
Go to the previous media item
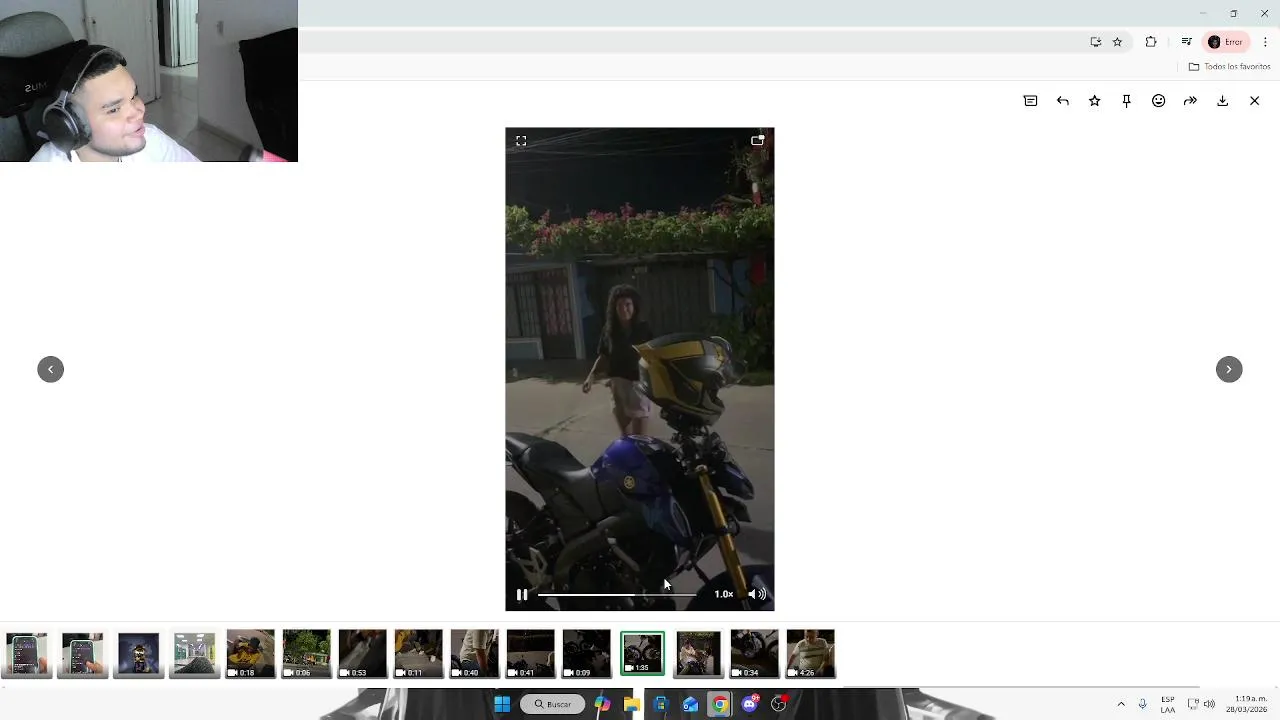click(x=50, y=369)
